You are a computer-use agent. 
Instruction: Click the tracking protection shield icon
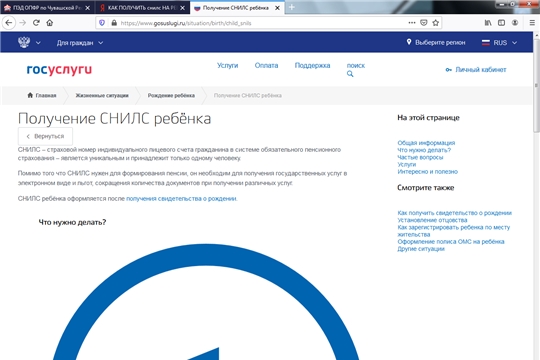(102, 23)
